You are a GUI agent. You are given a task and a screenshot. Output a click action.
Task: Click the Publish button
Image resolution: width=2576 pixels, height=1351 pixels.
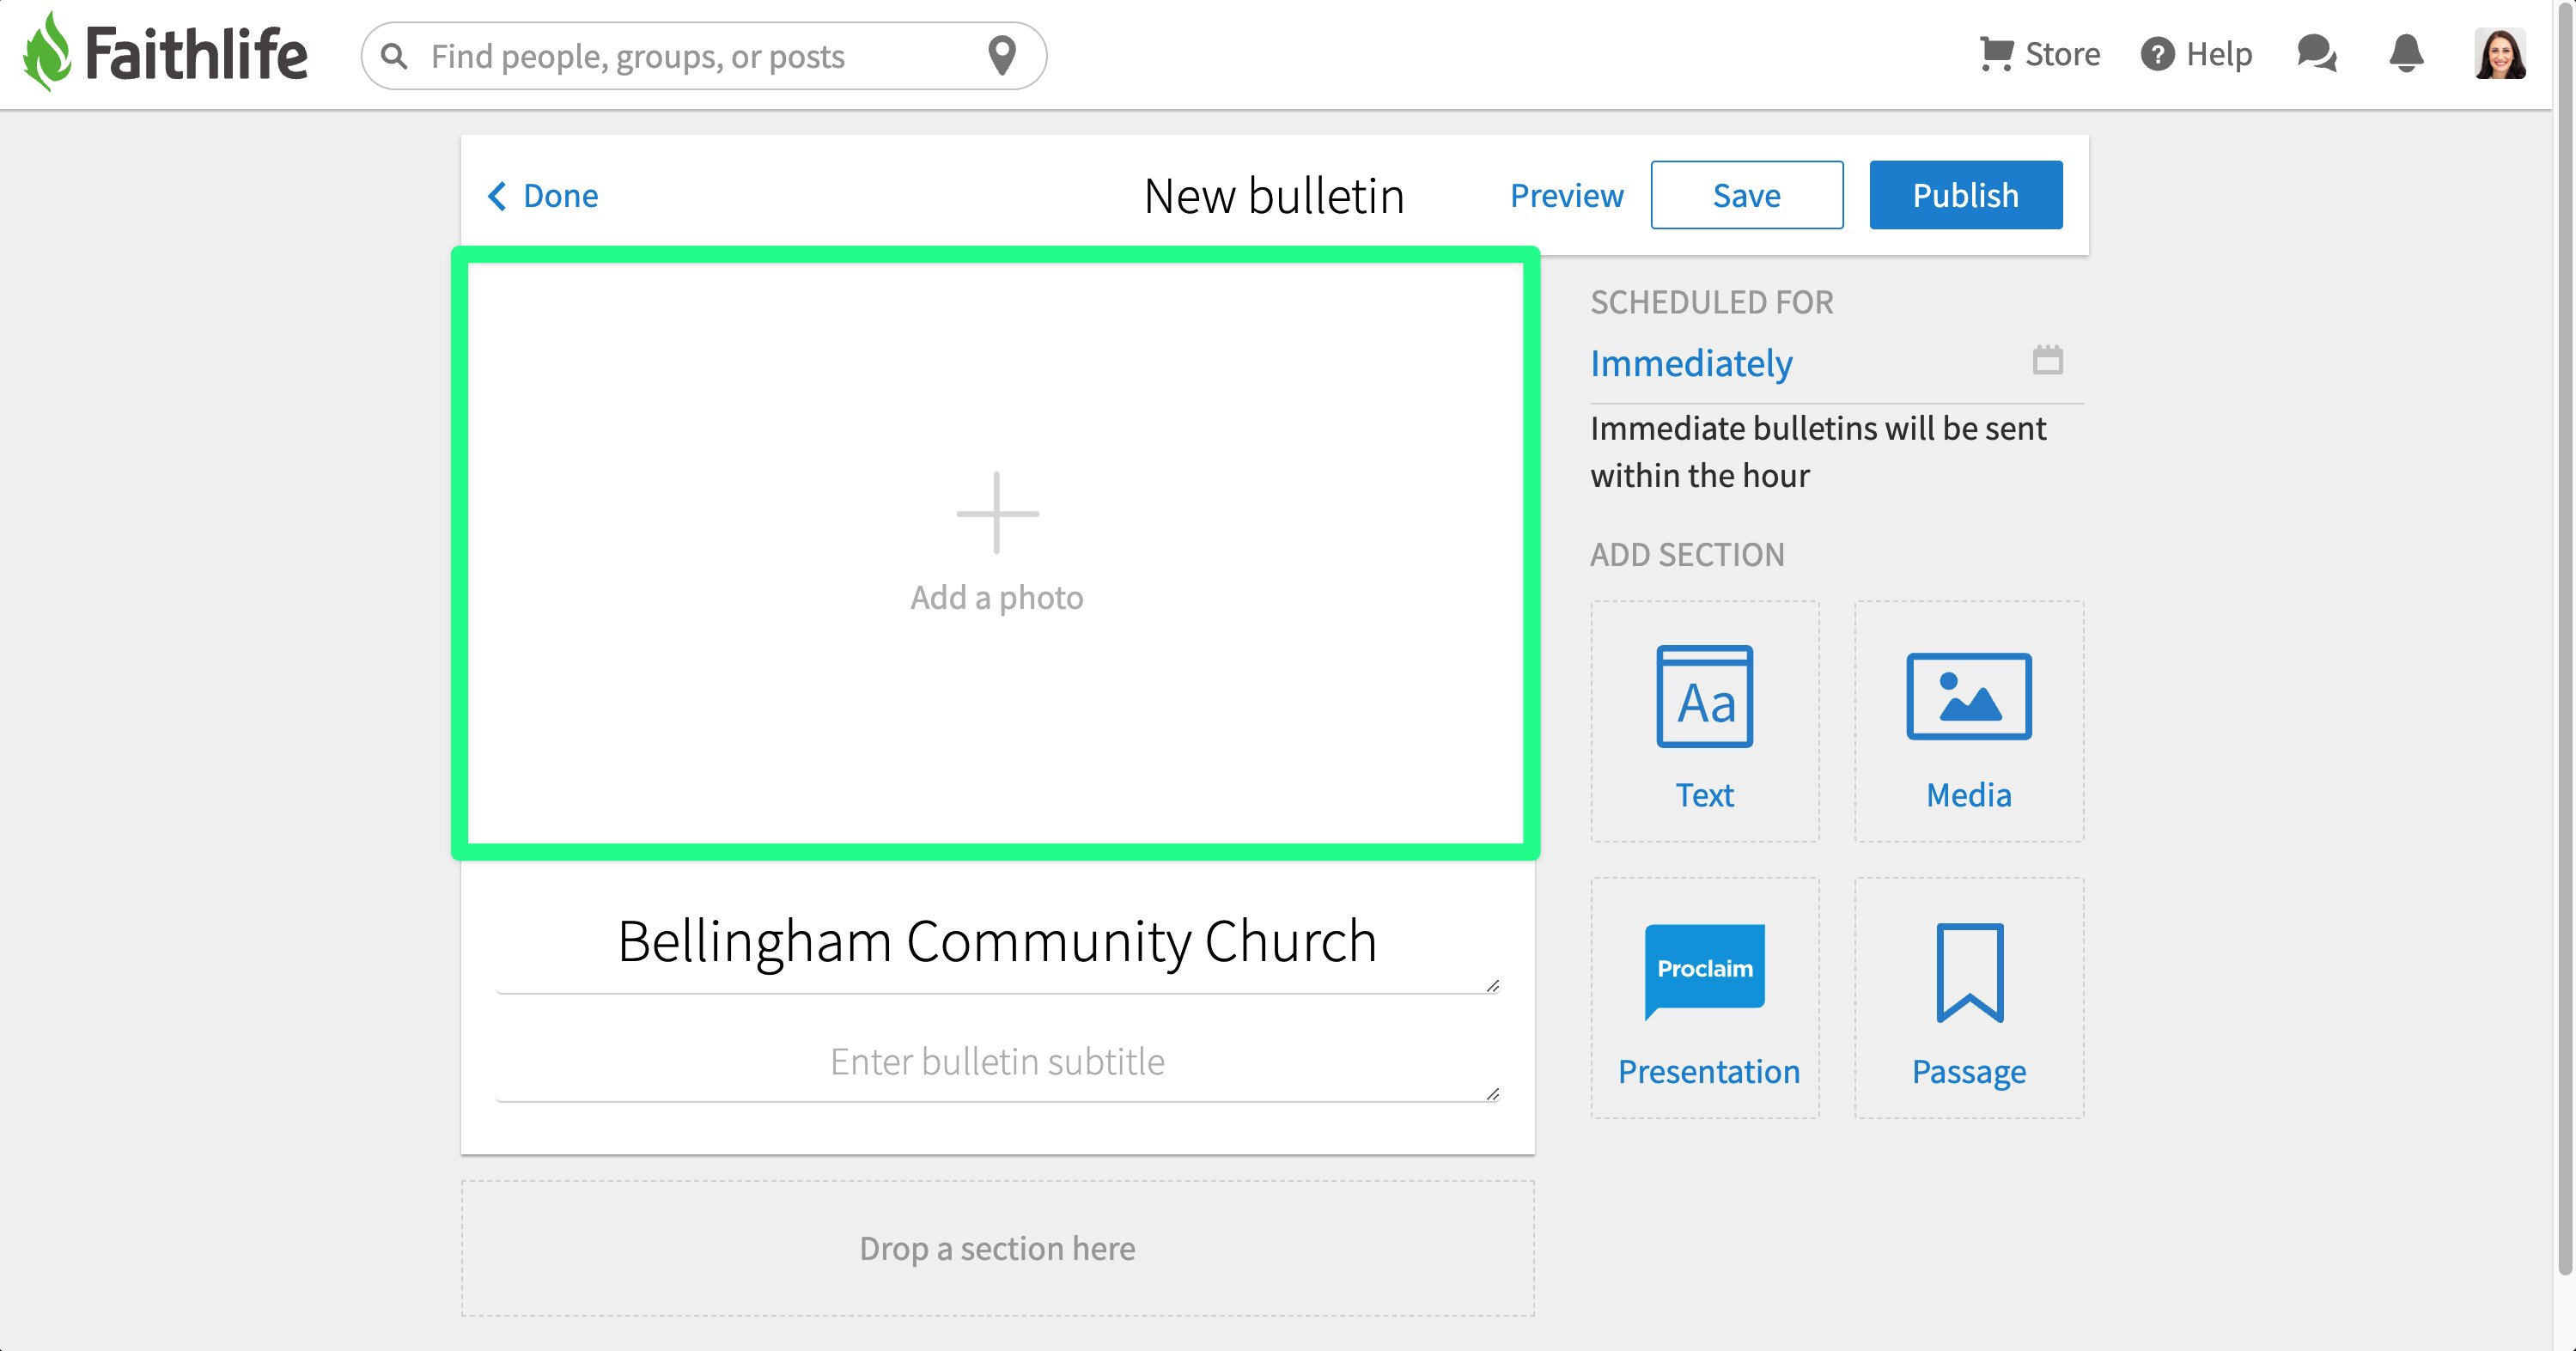(x=1965, y=195)
